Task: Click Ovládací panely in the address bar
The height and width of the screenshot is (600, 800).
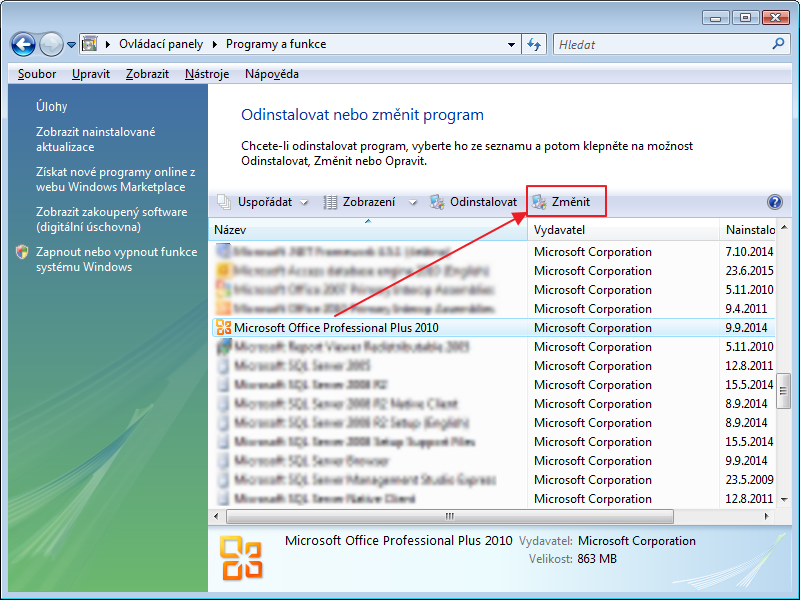Action: pyautogui.click(x=161, y=44)
